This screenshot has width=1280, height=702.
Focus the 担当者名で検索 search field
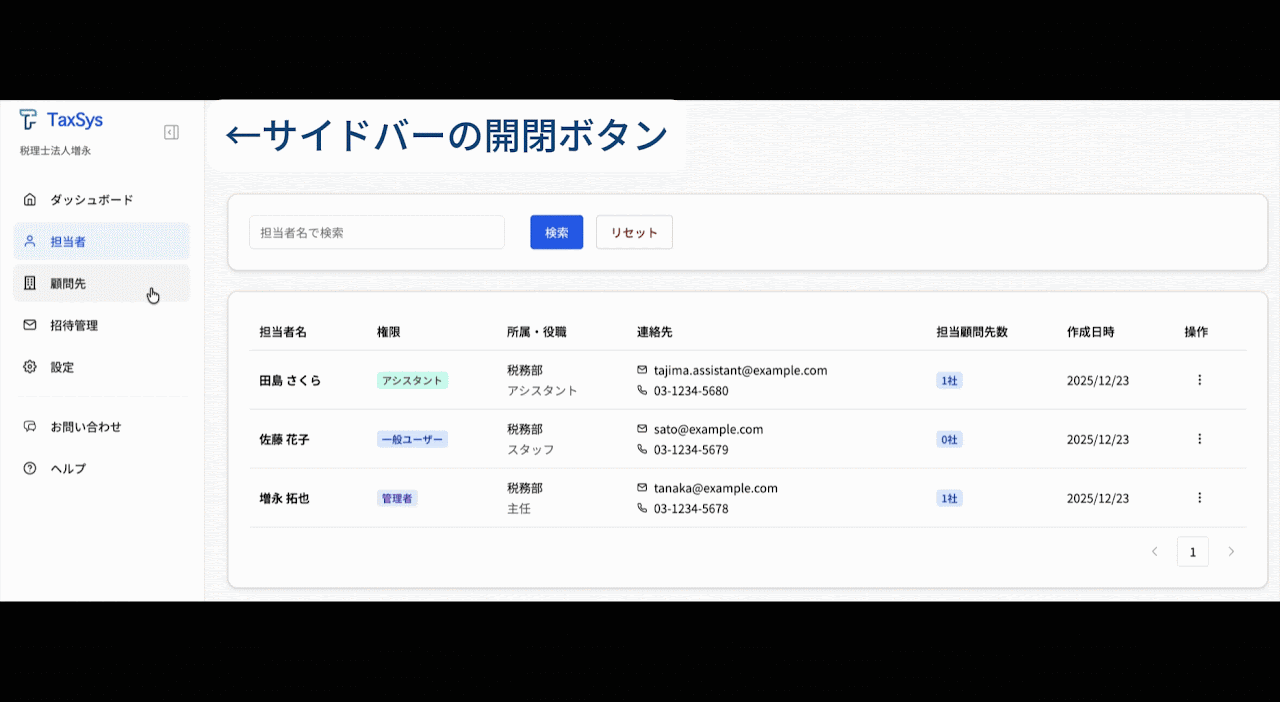[x=377, y=232]
